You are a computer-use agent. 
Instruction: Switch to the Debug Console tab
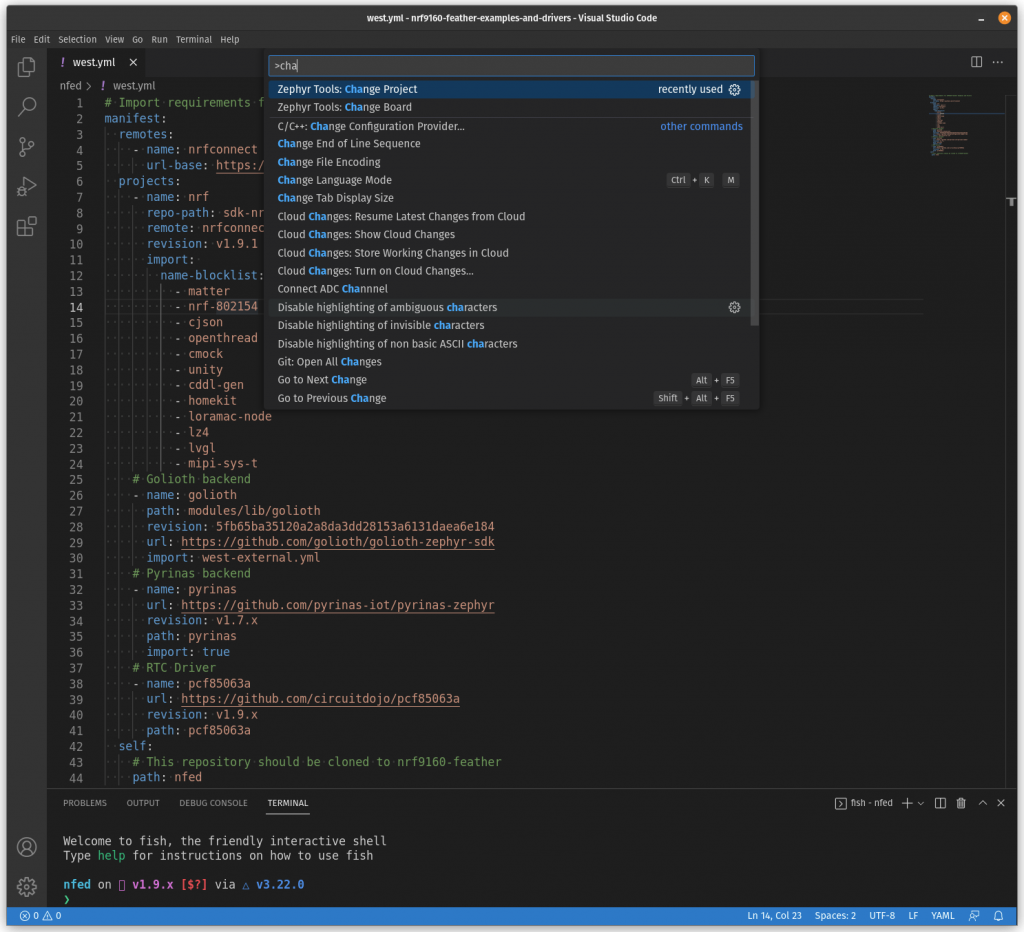(214, 803)
